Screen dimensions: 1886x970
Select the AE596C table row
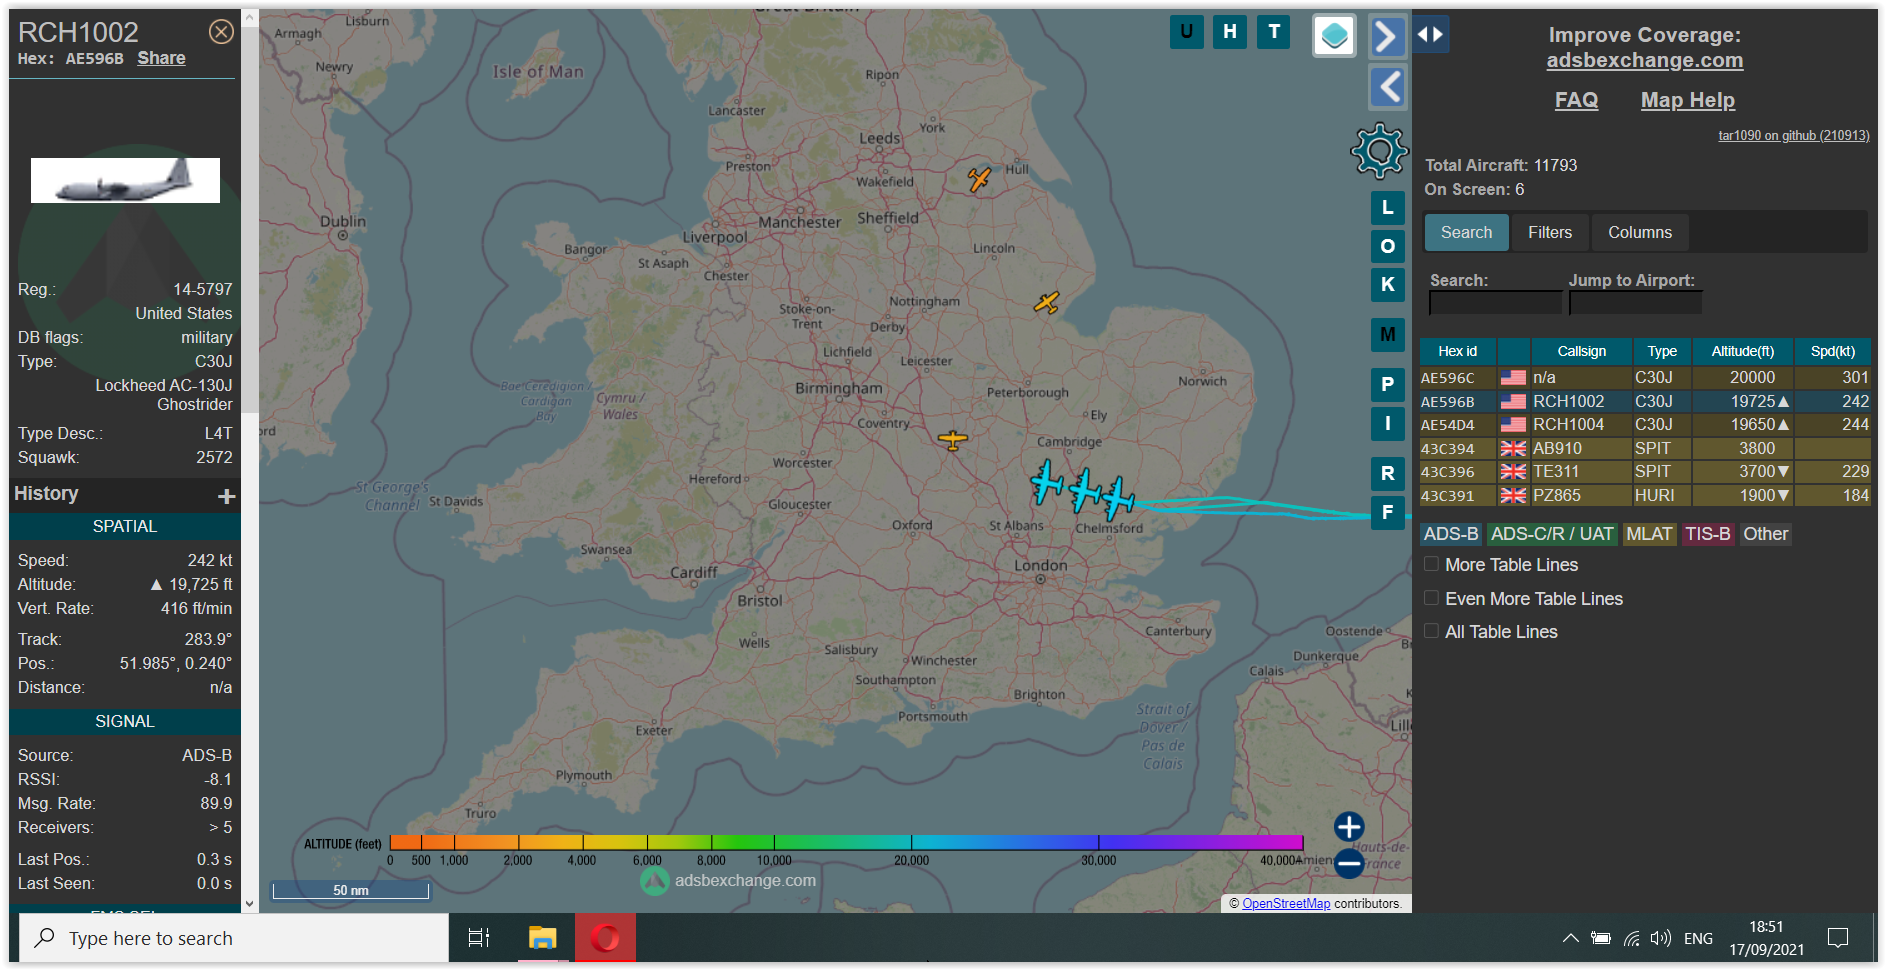pos(1645,378)
